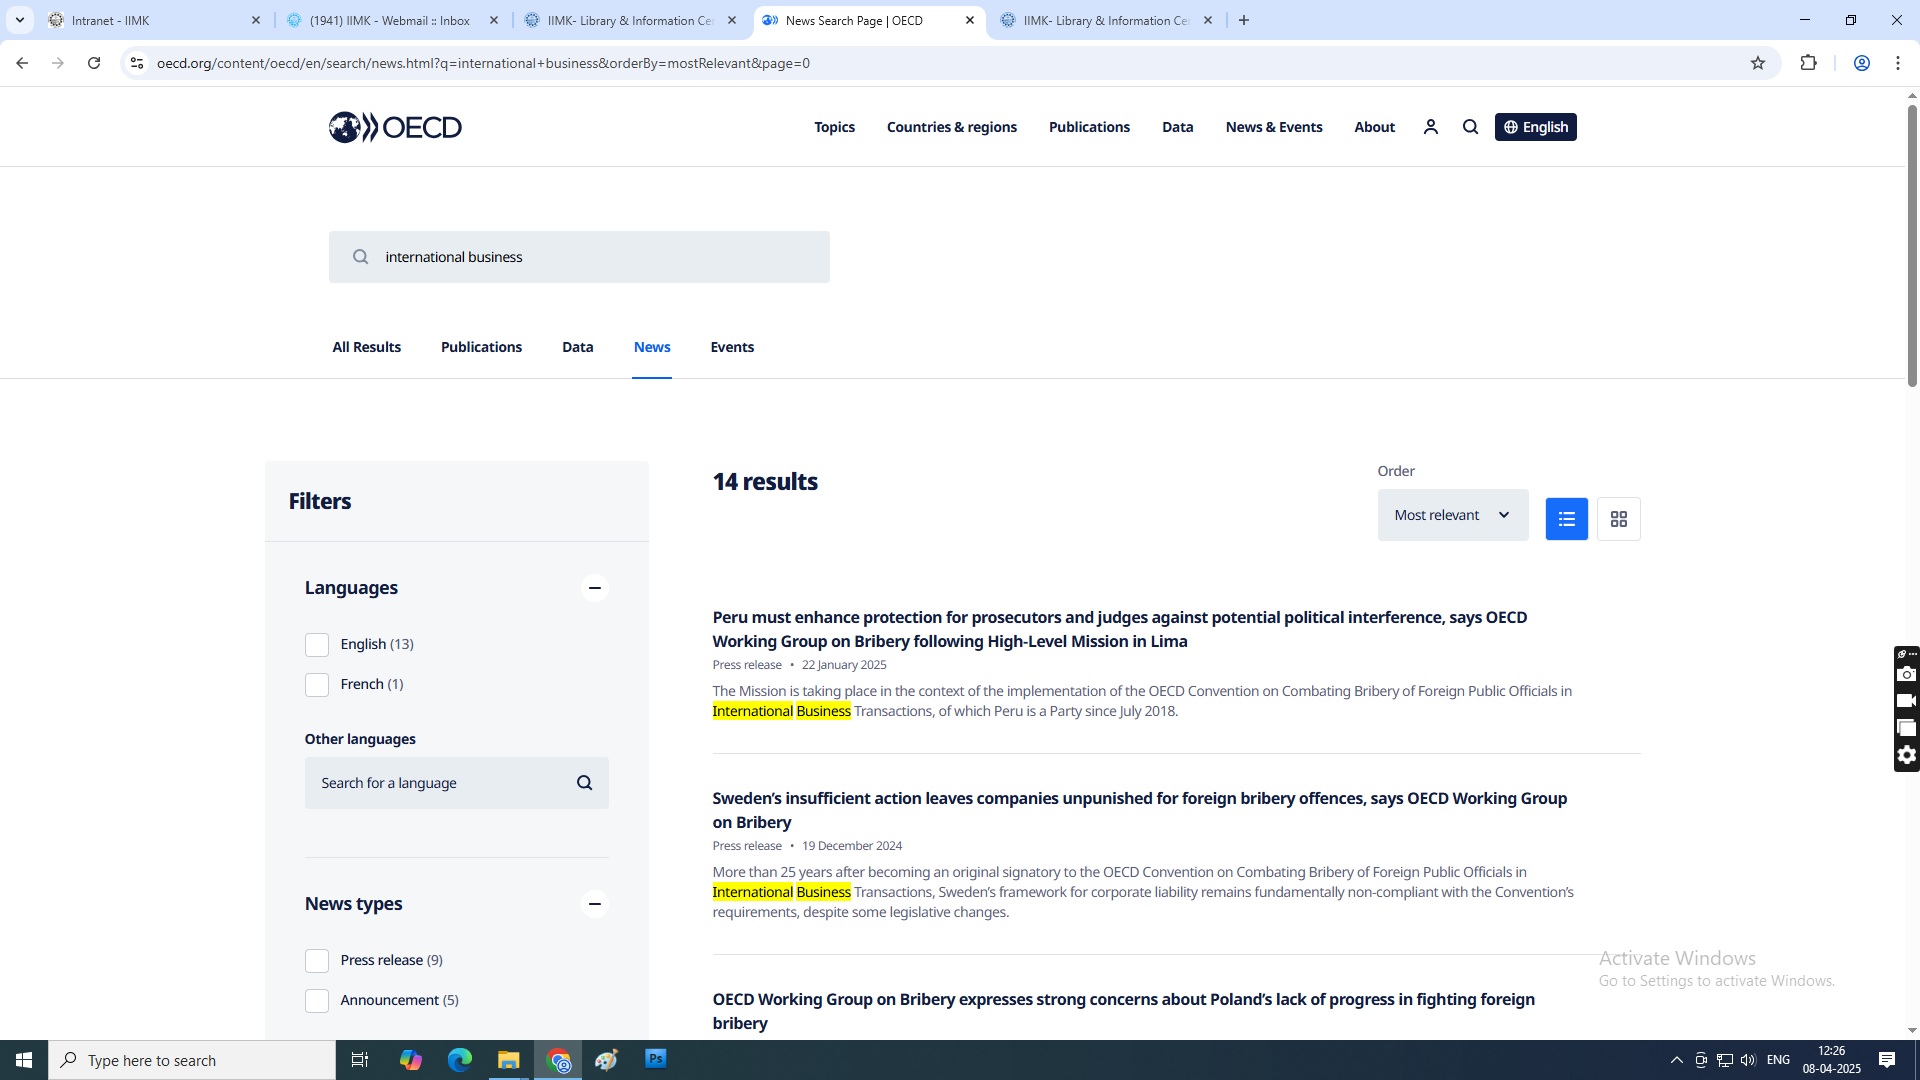
Task: Open the user account icon
Action: pos(1430,127)
